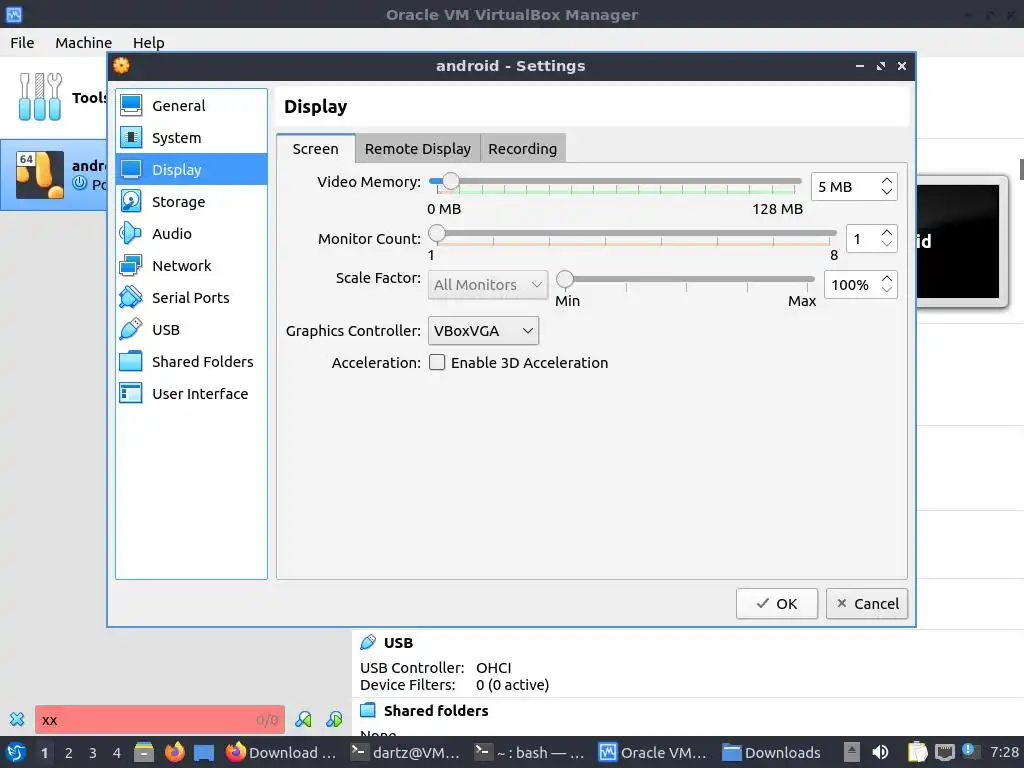Screen dimensions: 1024x768
Task: Open the Shared Folders folder icon in sidebar
Action: (x=131, y=362)
